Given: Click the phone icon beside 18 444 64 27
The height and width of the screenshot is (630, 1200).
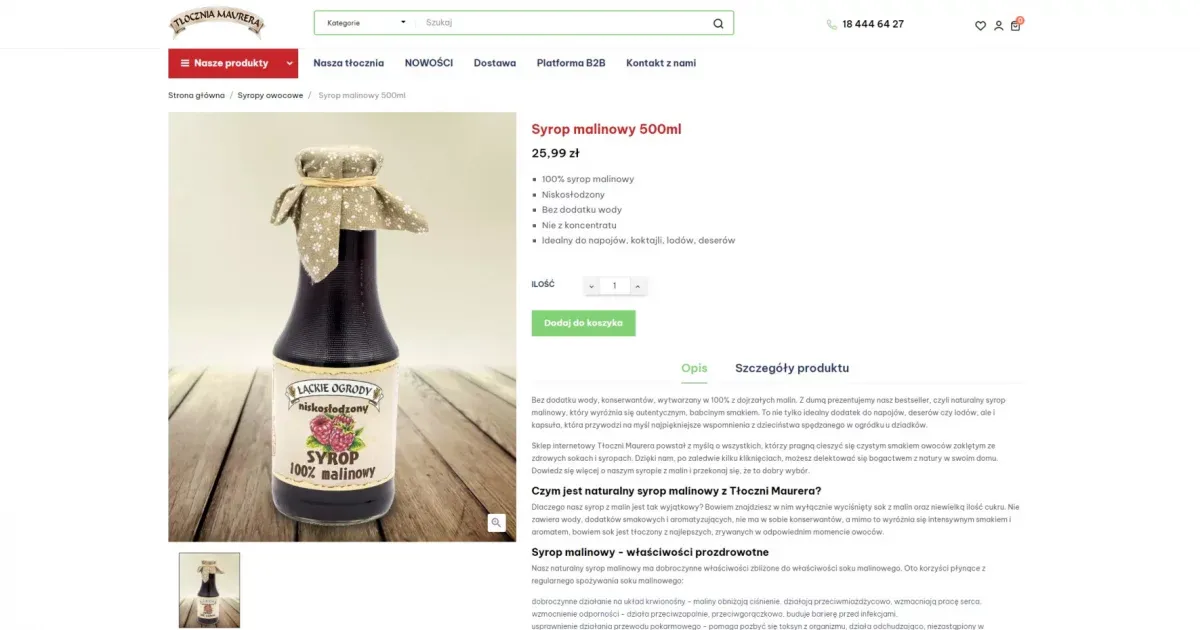Looking at the screenshot, I should 832,24.
